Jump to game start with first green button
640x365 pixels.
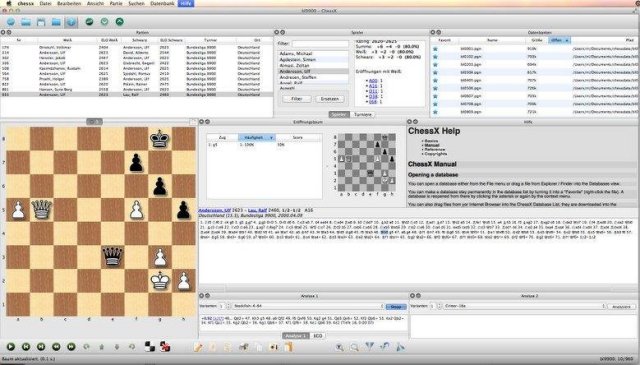[x=26, y=347]
